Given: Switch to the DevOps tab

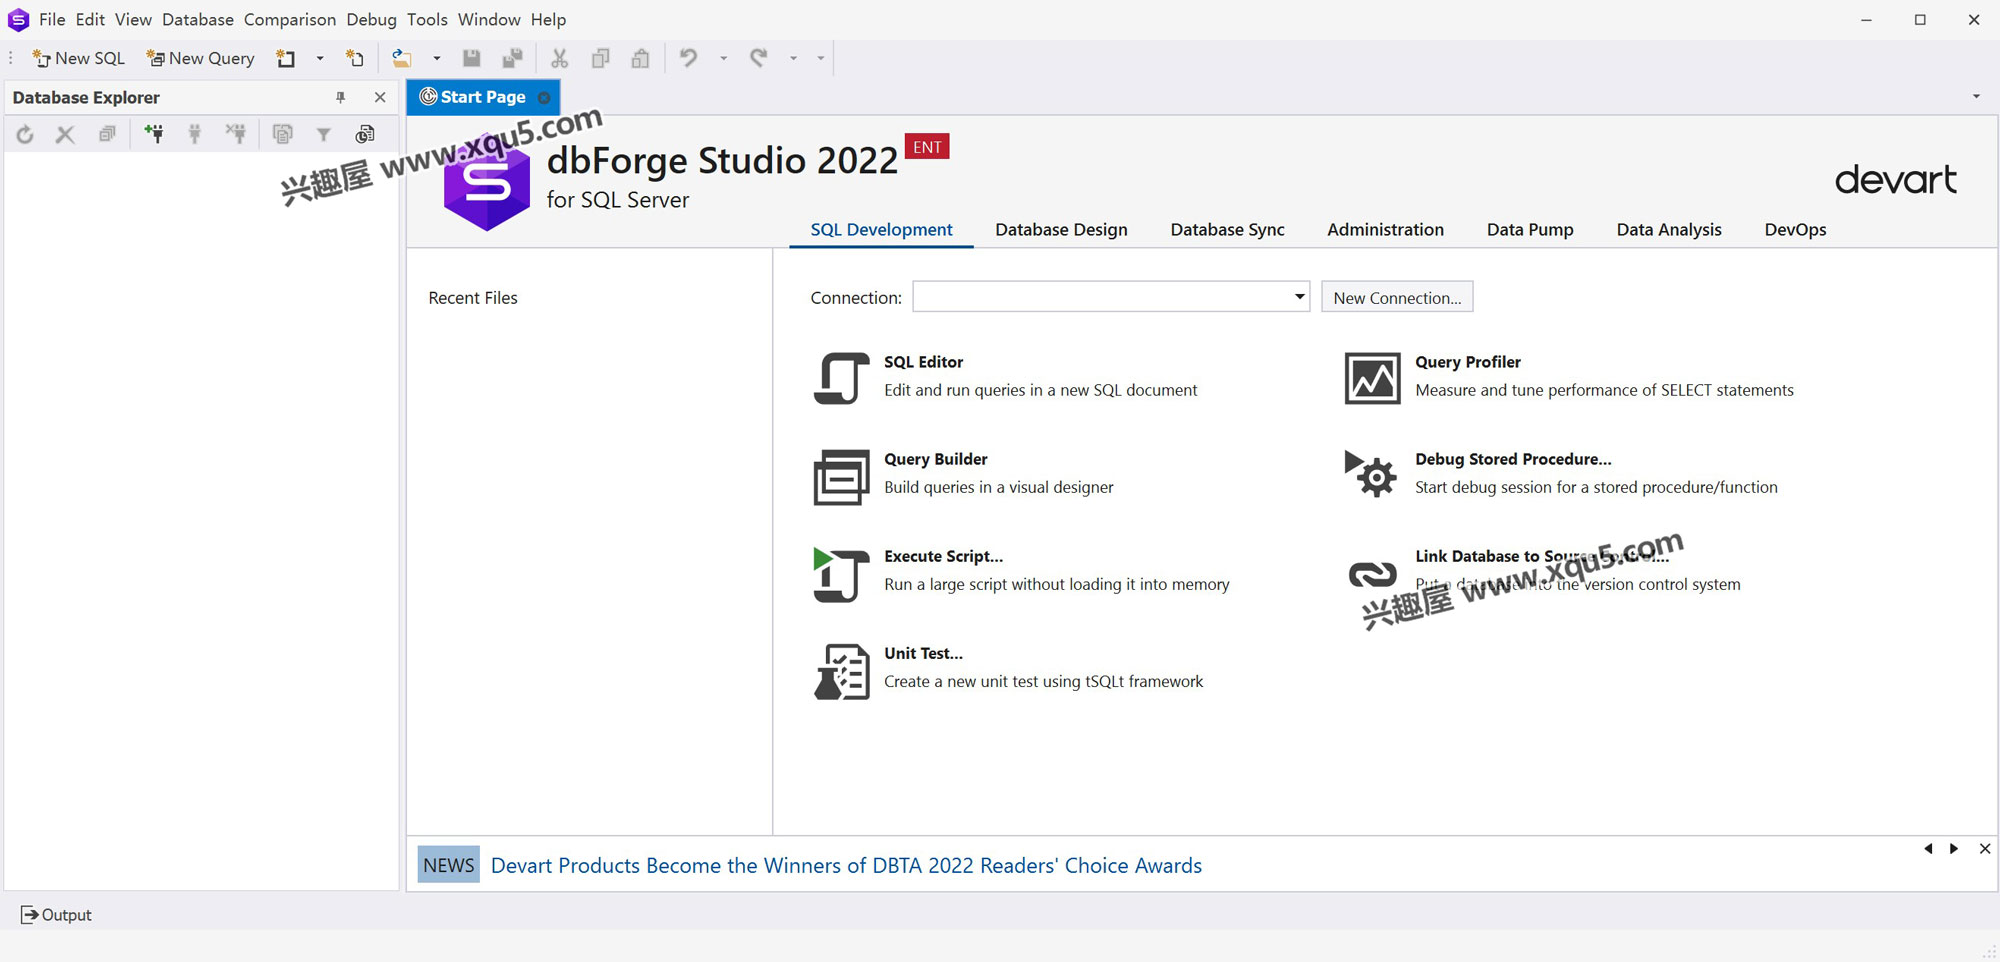Looking at the screenshot, I should [1795, 230].
